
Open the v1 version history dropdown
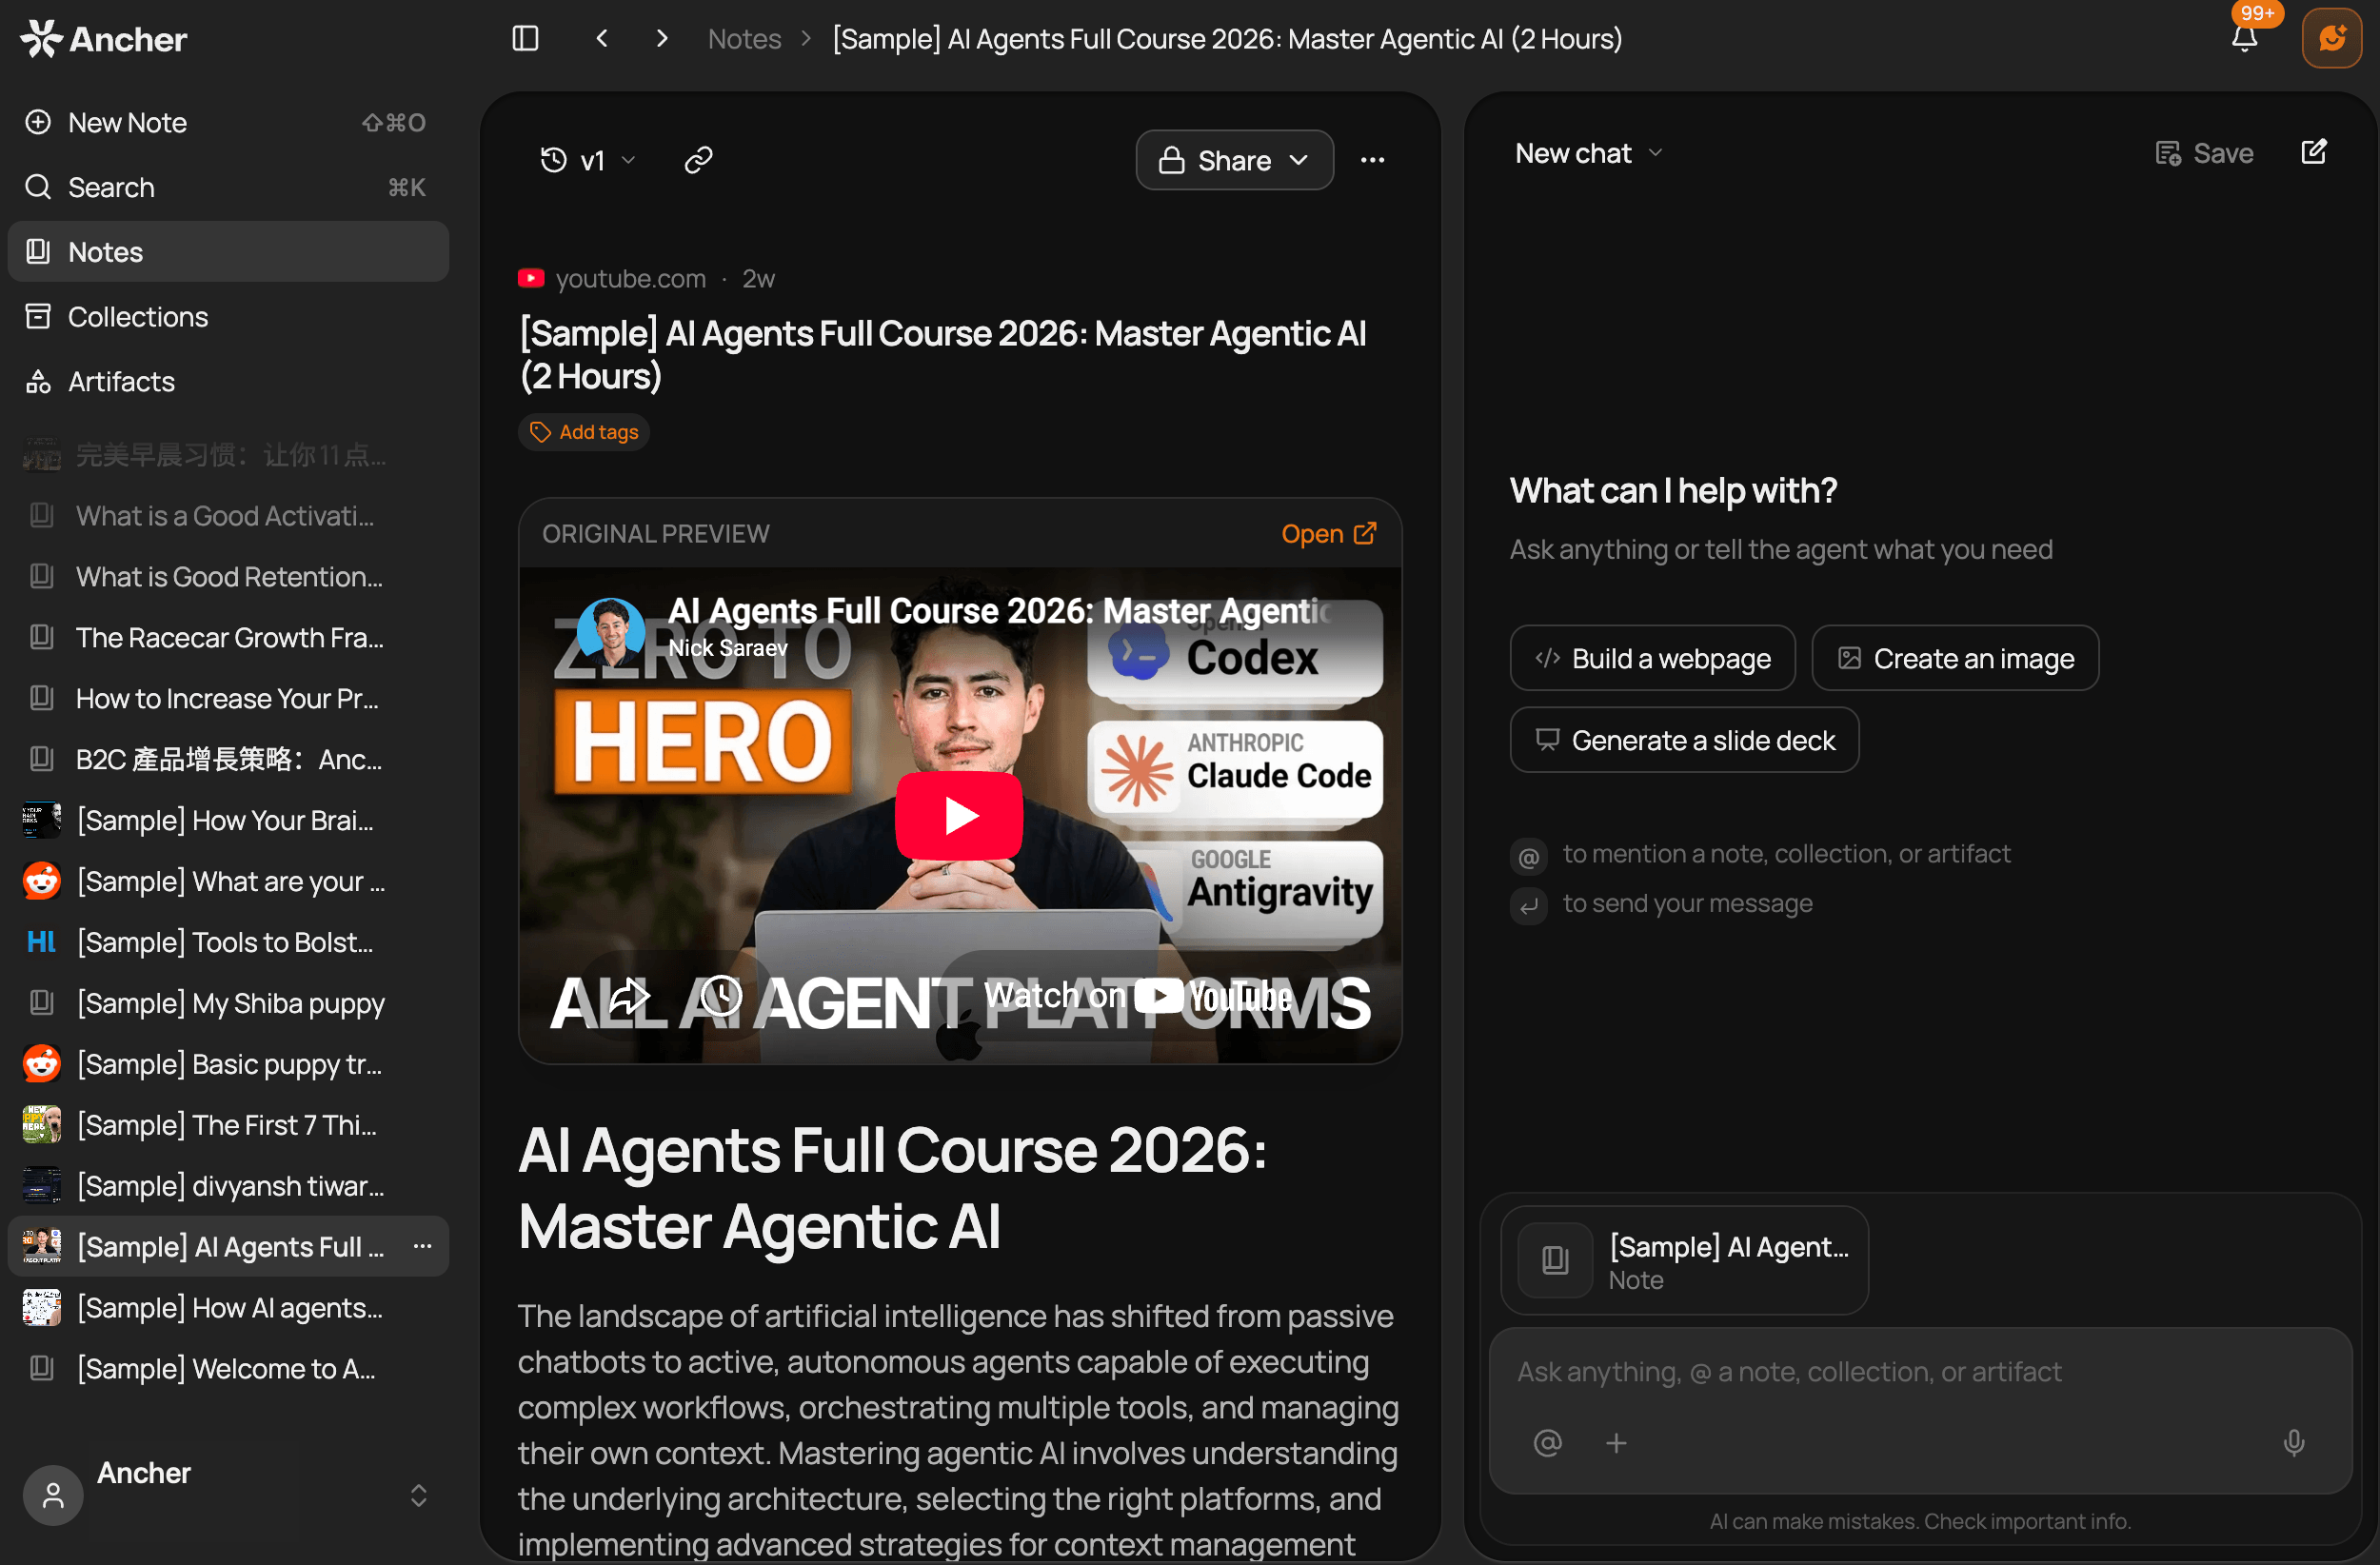(x=588, y=160)
